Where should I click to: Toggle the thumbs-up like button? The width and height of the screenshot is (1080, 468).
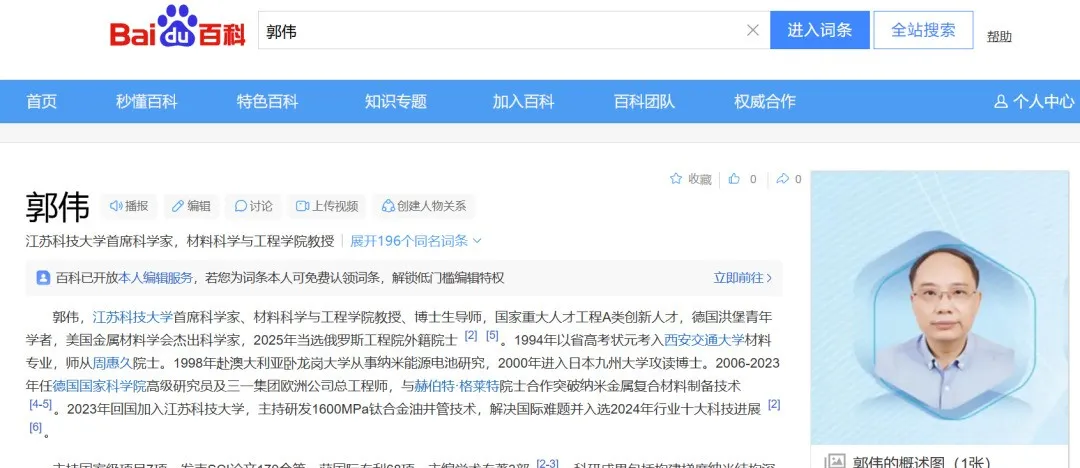735,179
